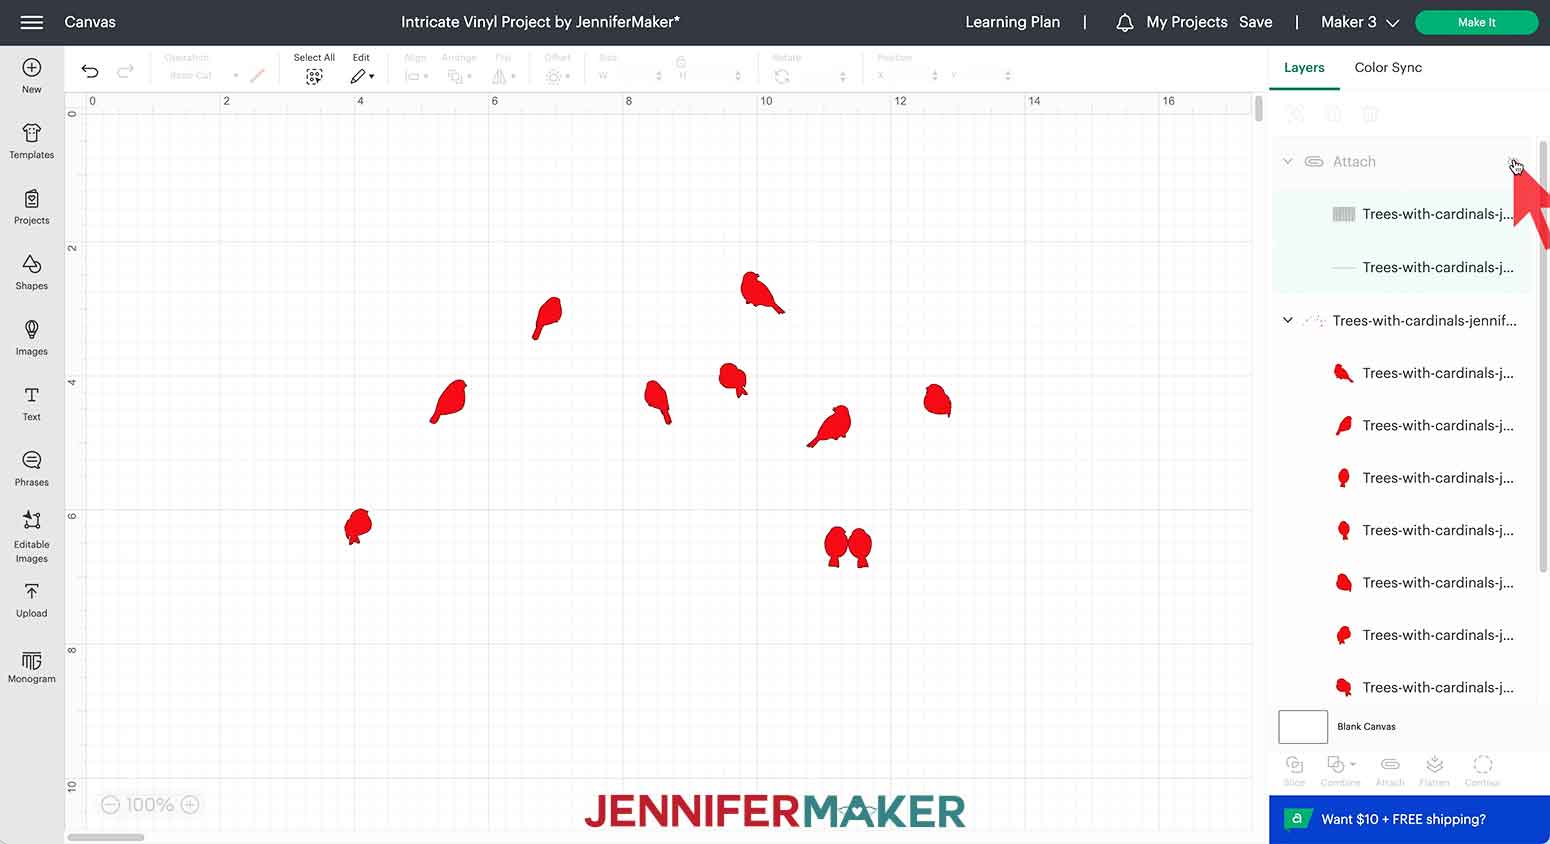Click the New project icon
The width and height of the screenshot is (1550, 844).
pos(32,68)
